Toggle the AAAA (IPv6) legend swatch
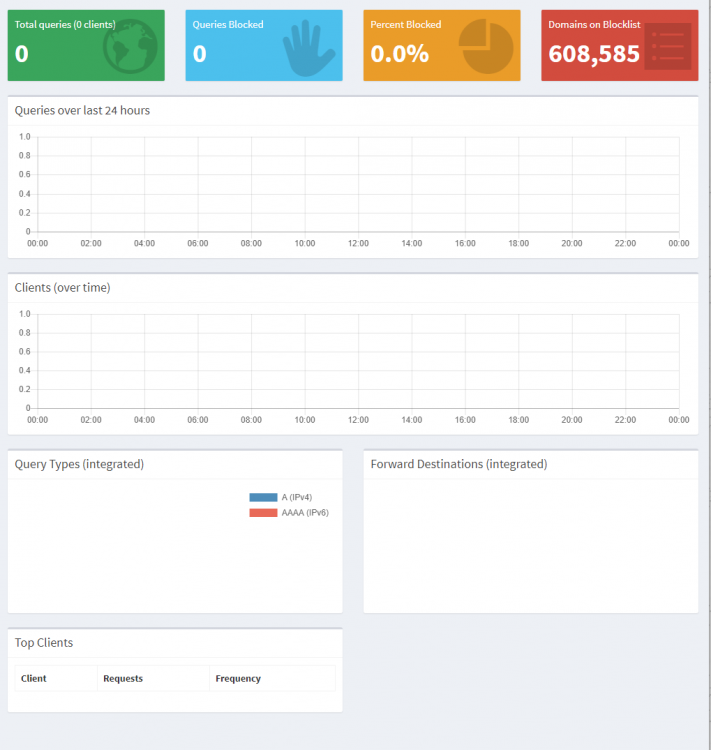The image size is (711, 750). 263,513
